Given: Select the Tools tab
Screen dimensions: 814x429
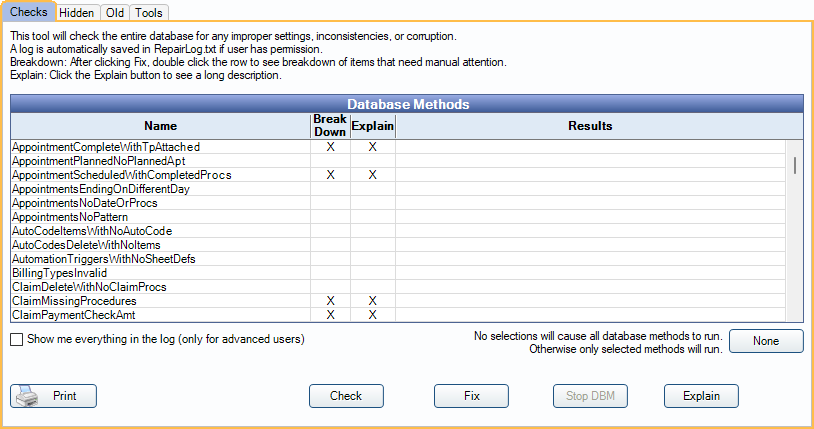Looking at the screenshot, I should click(x=150, y=12).
